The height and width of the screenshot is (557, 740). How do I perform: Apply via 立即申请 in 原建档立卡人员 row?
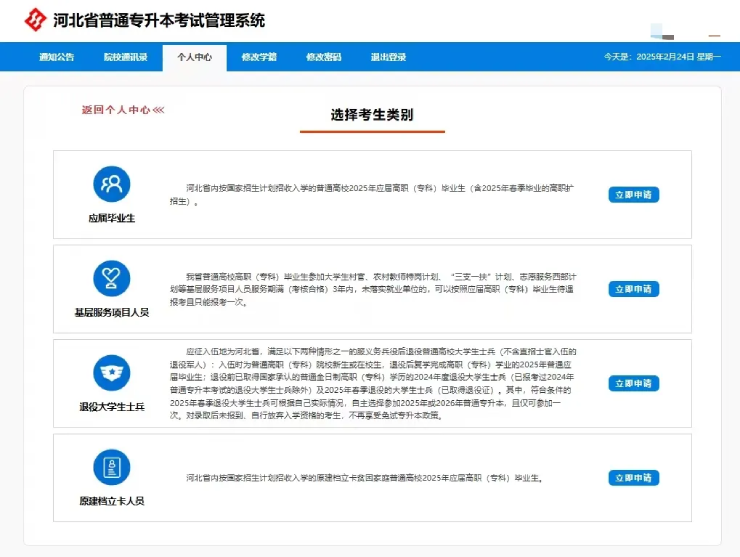click(x=633, y=478)
